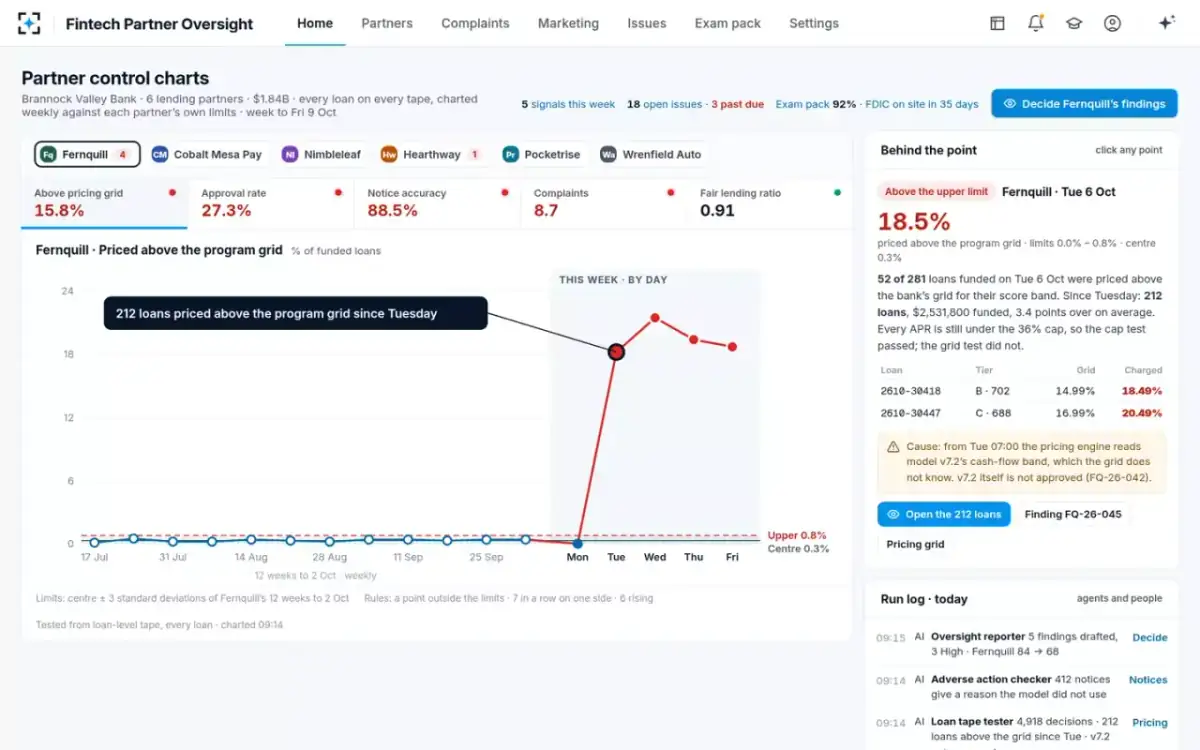Select the Approval rate 27.3% metric
This screenshot has width=1200, height=750.
pos(270,203)
